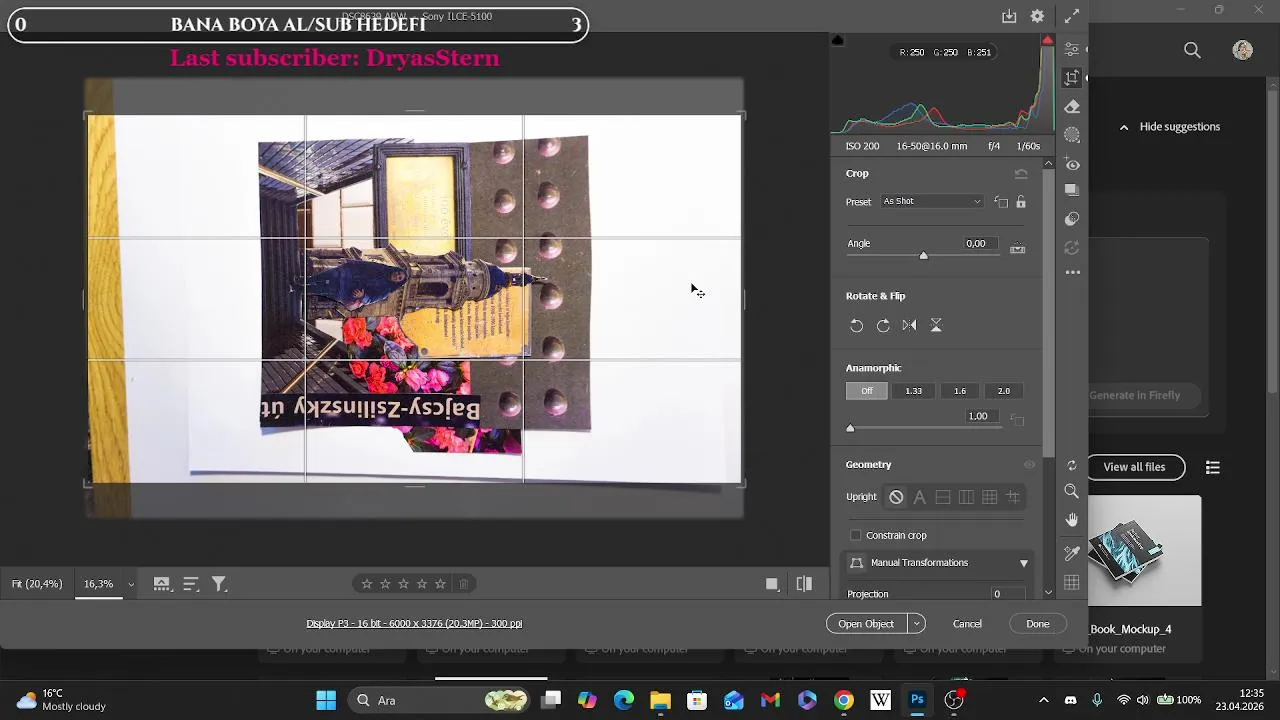
Task: Flip image horizontally
Action: click(x=909, y=325)
